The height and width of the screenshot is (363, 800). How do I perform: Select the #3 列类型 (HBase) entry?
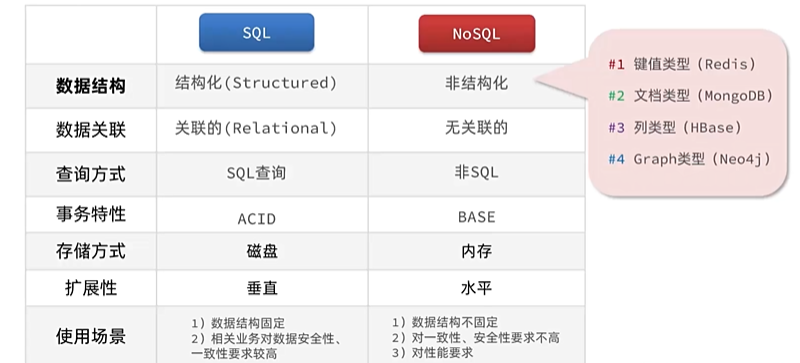coord(675,127)
